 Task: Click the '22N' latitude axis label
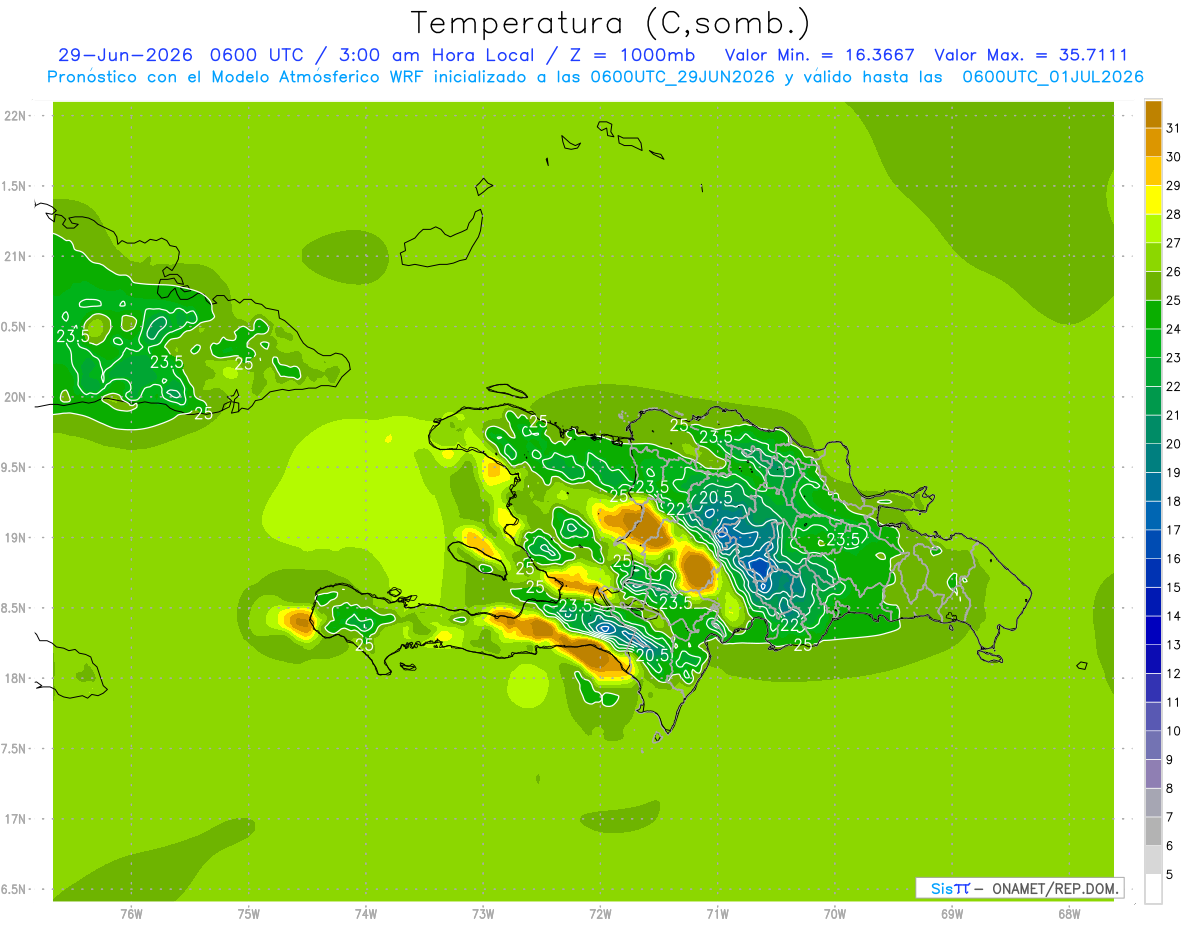pos(15,116)
